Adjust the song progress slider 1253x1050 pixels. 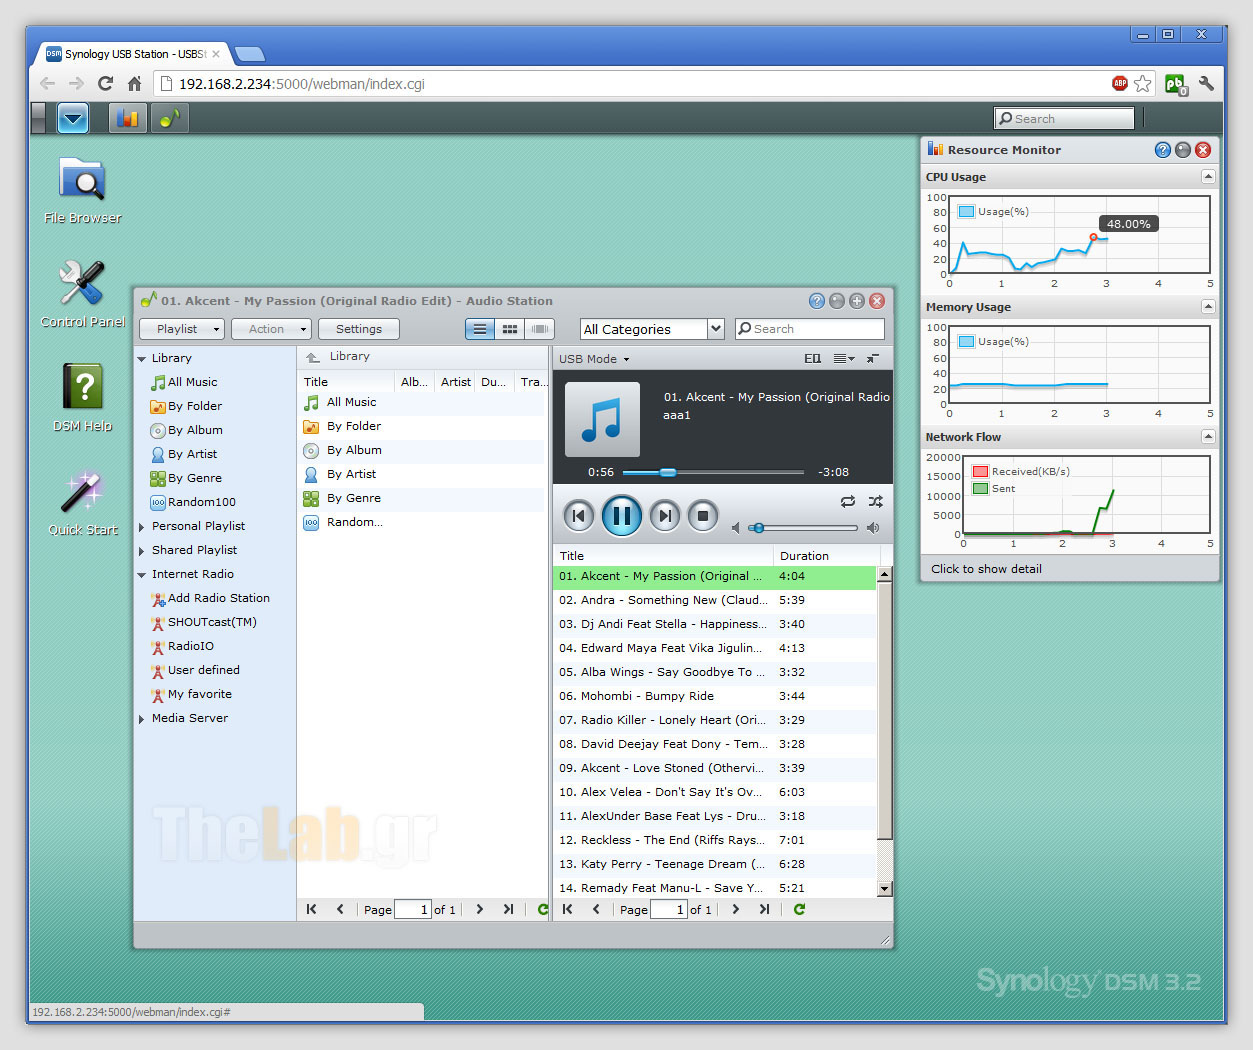[x=668, y=472]
